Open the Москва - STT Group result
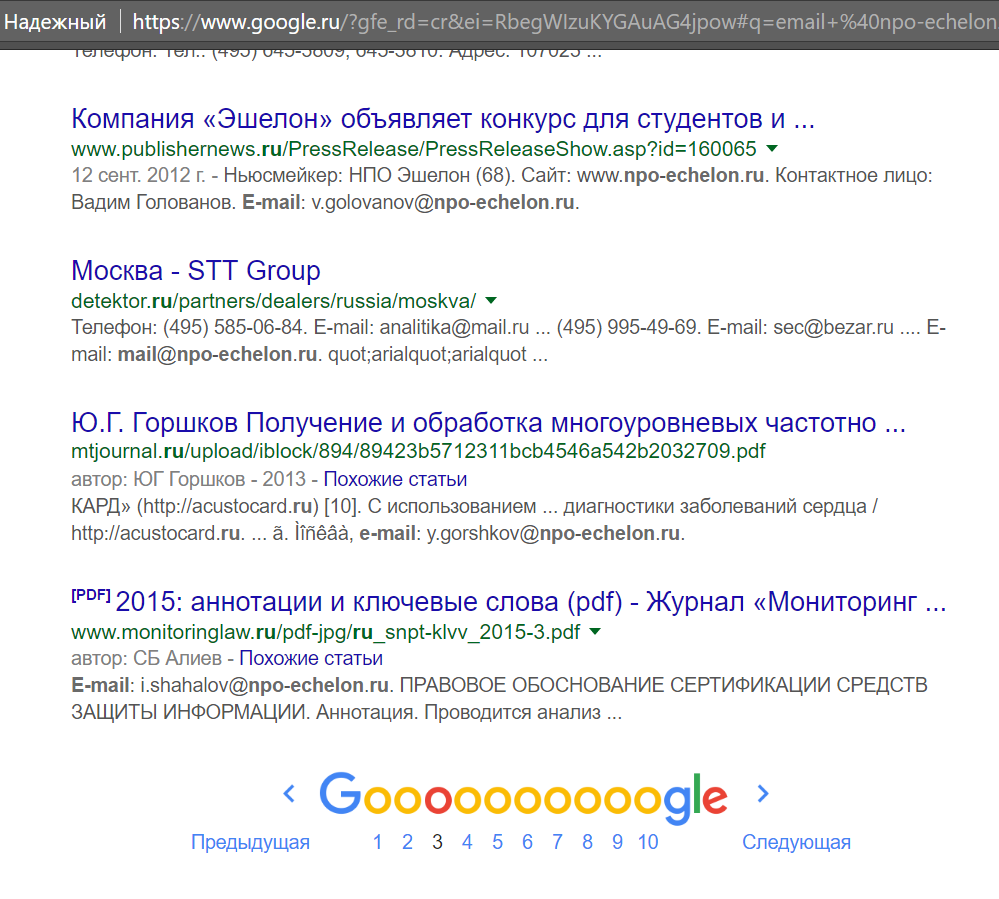 click(x=196, y=271)
